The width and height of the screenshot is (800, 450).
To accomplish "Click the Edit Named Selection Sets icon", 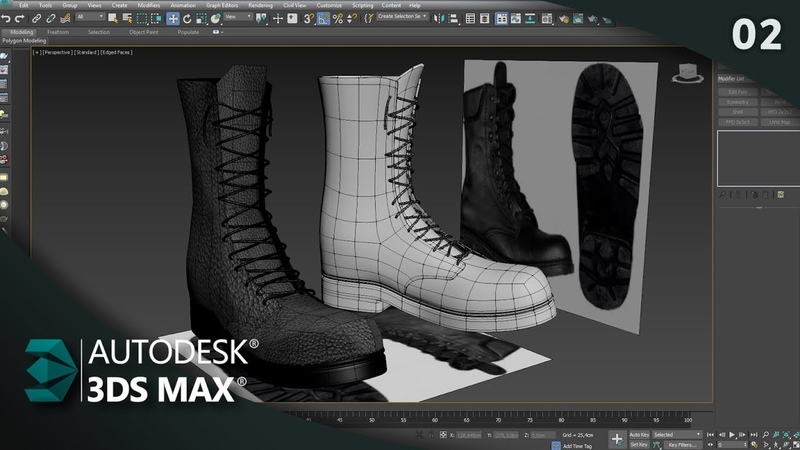I will [369, 19].
